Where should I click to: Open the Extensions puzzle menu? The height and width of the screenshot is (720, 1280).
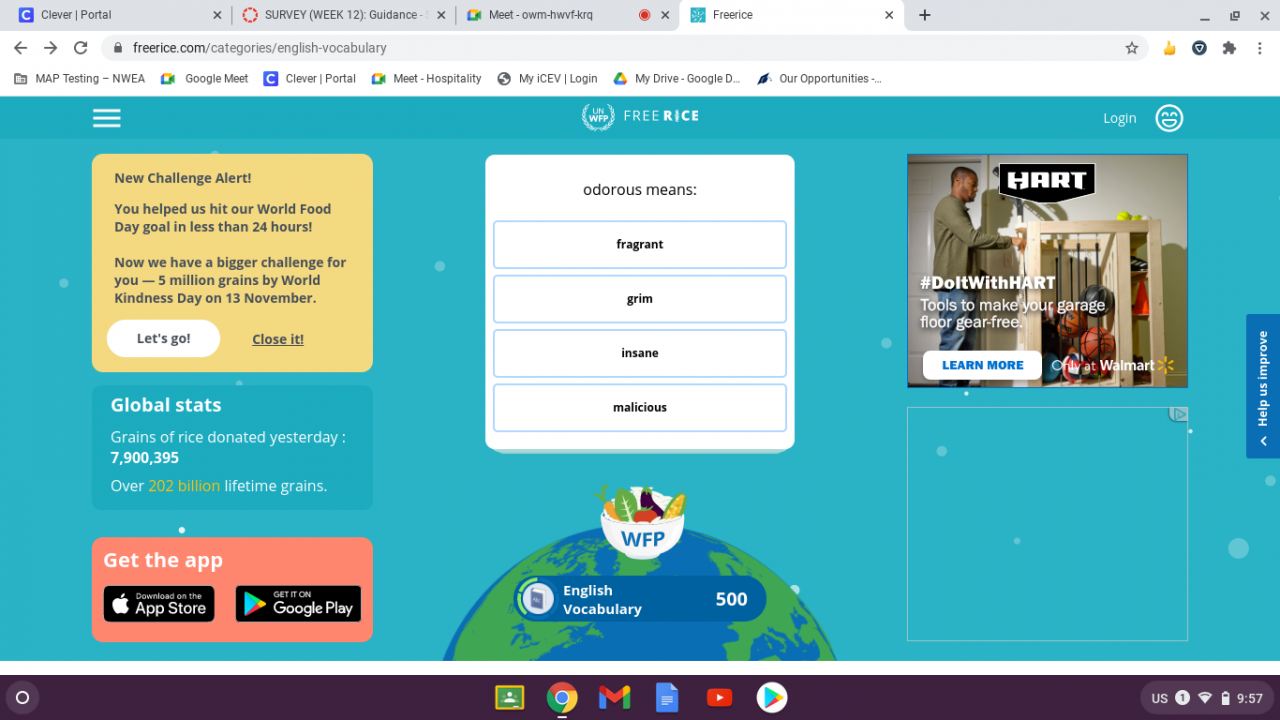pyautogui.click(x=1229, y=48)
